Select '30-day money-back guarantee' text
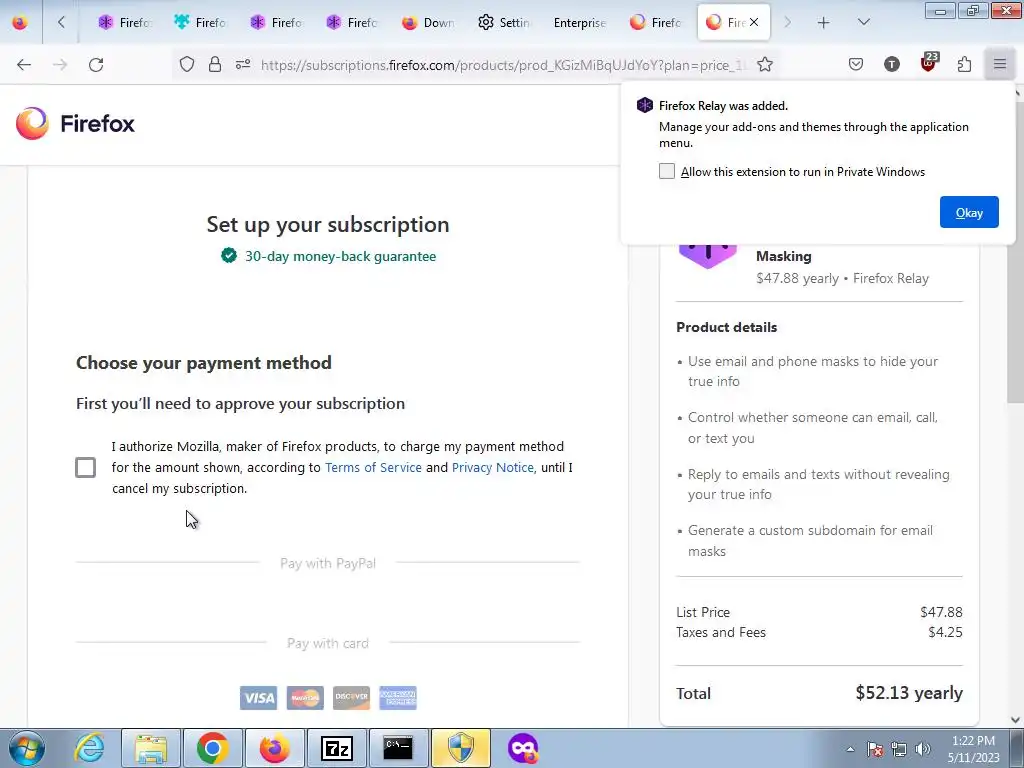Viewport: 1024px width, 768px height. (340, 256)
